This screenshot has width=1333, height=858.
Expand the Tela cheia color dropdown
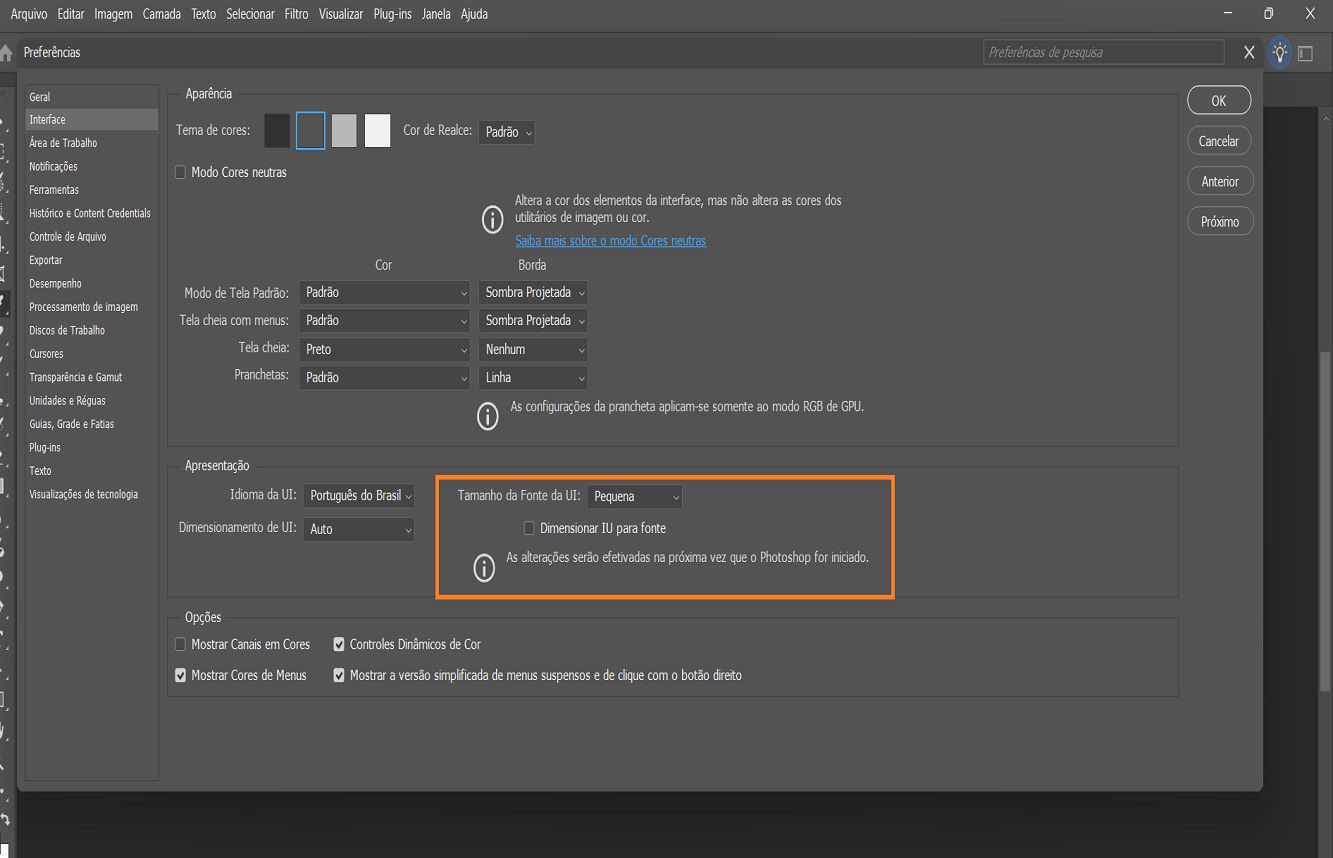[384, 349]
